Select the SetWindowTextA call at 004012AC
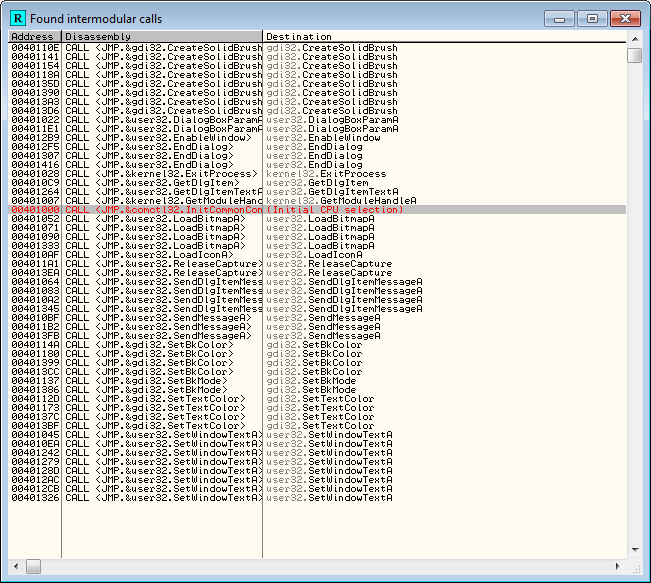Image resolution: width=651 pixels, height=583 pixels. (317, 480)
